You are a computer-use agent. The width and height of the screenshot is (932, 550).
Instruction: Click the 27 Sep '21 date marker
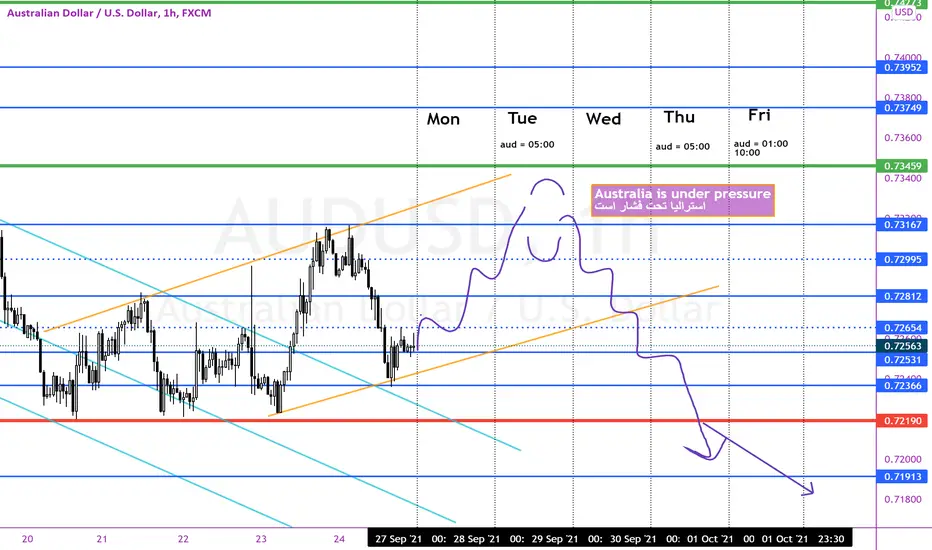[x=398, y=539]
